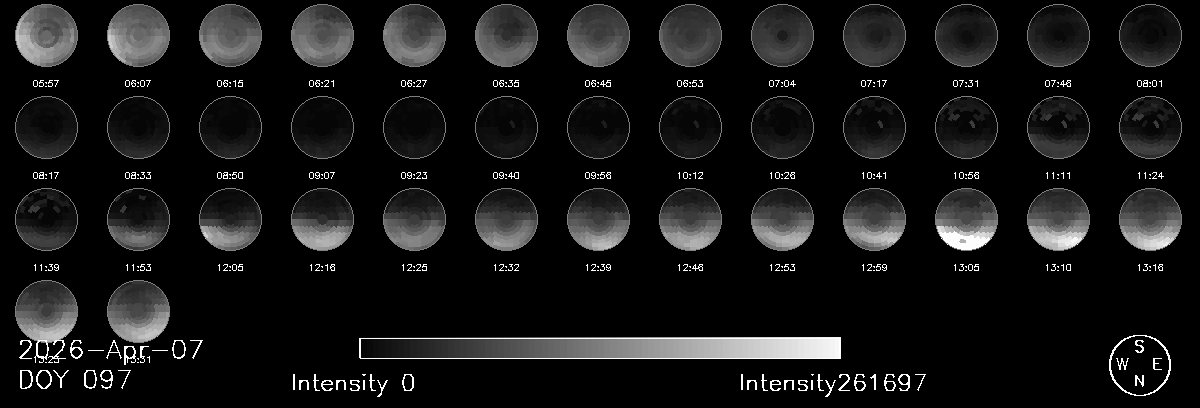The width and height of the screenshot is (1200, 408).
Task: Click the grayscale intensity color bar
Action: coord(599,348)
